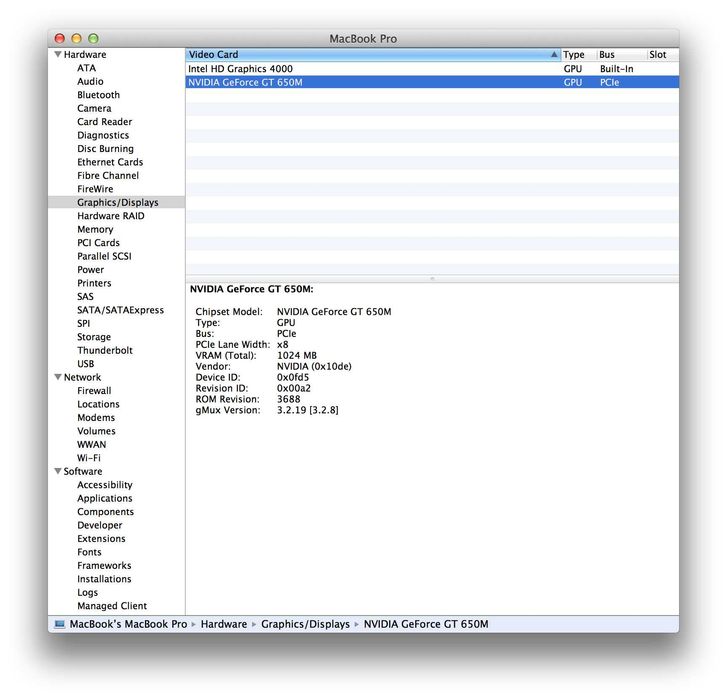This screenshot has height=699, width=727.
Task: Open Memory in the sidebar
Action: click(x=95, y=229)
